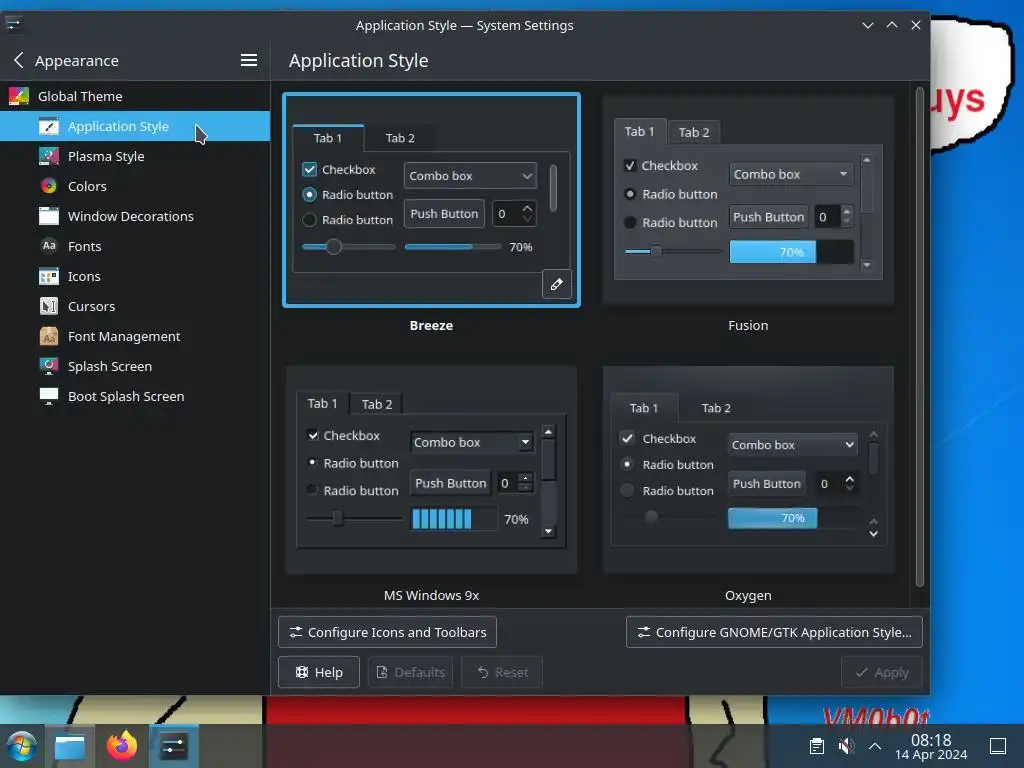
Task: Select the Oxygen style label
Action: 748,596
